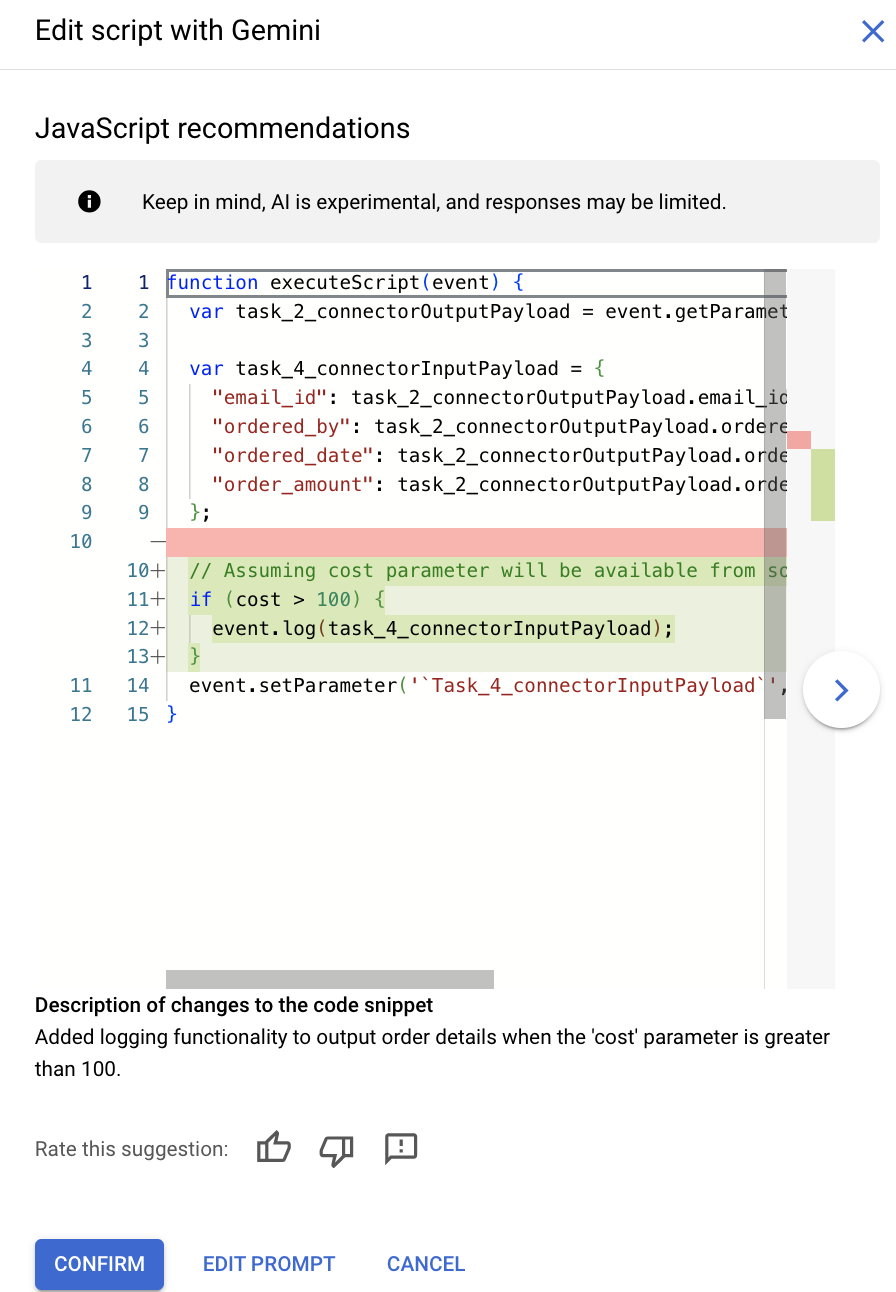896x1292 pixels.
Task: Click the thumbs down rating icon
Action: pyautogui.click(x=336, y=1150)
